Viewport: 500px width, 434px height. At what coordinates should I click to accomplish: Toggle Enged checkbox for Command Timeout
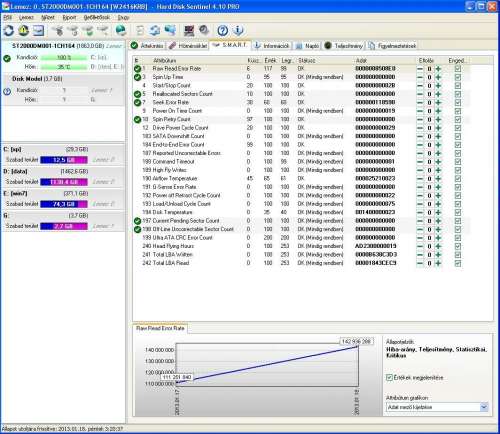[458, 162]
